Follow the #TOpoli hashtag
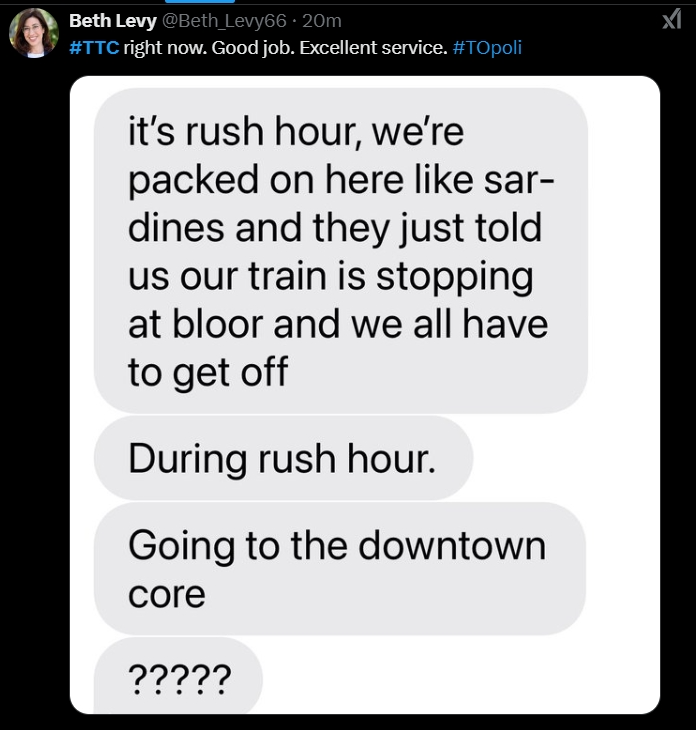Screen dimensions: 696x730 [487, 47]
